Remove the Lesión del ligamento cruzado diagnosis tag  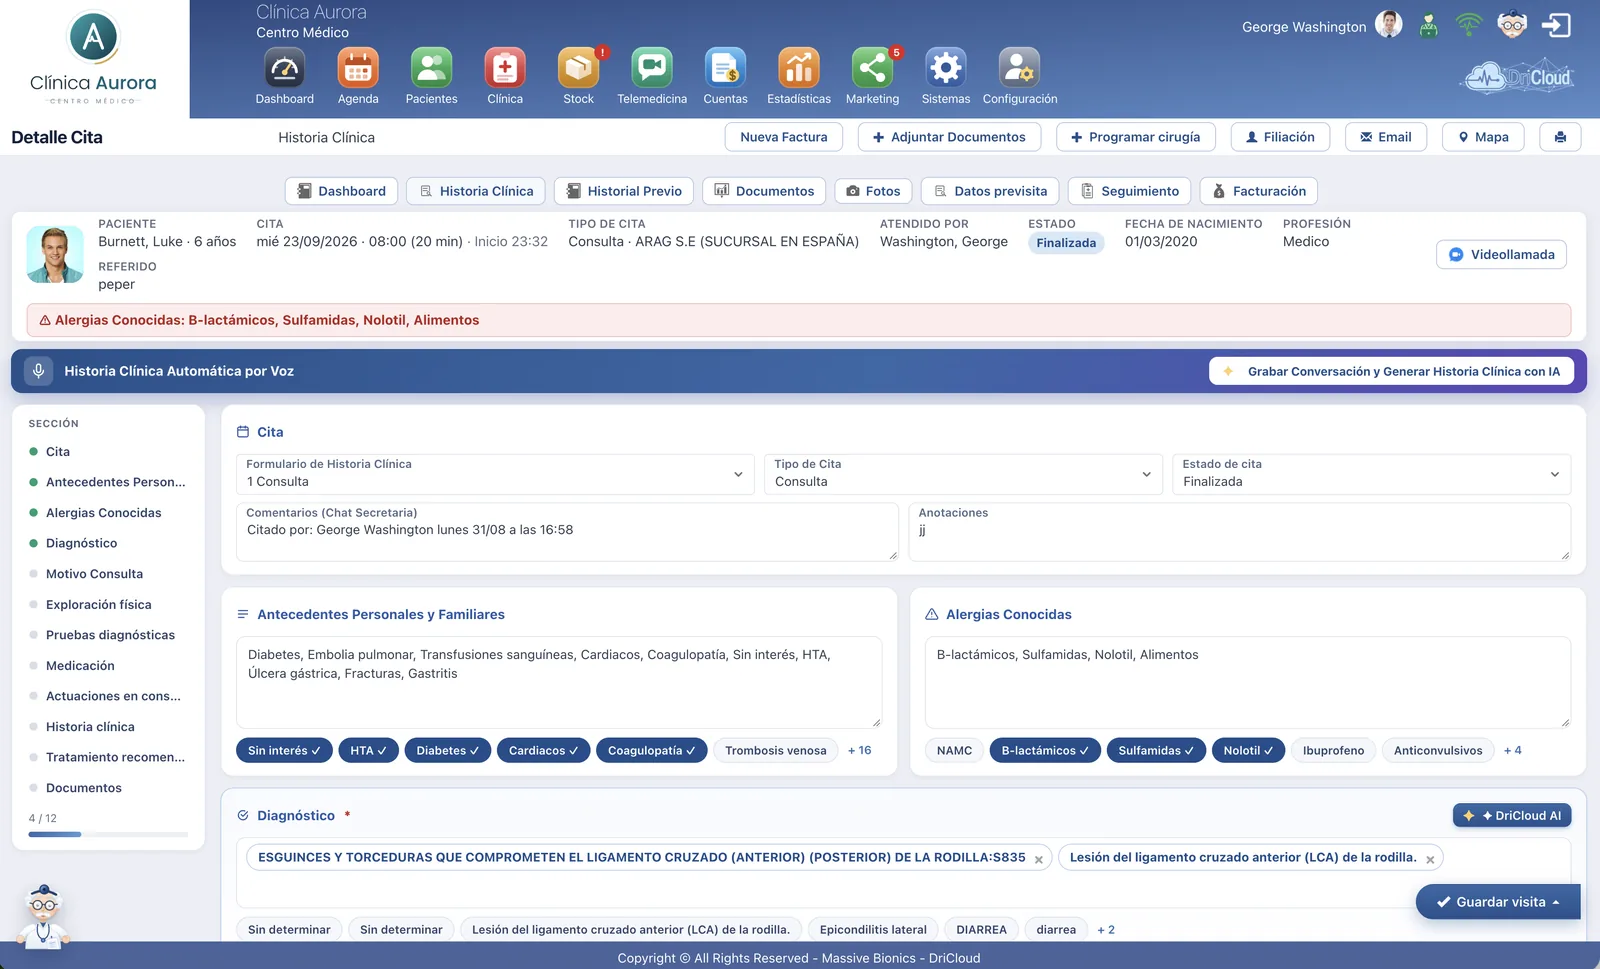pyautogui.click(x=1430, y=859)
